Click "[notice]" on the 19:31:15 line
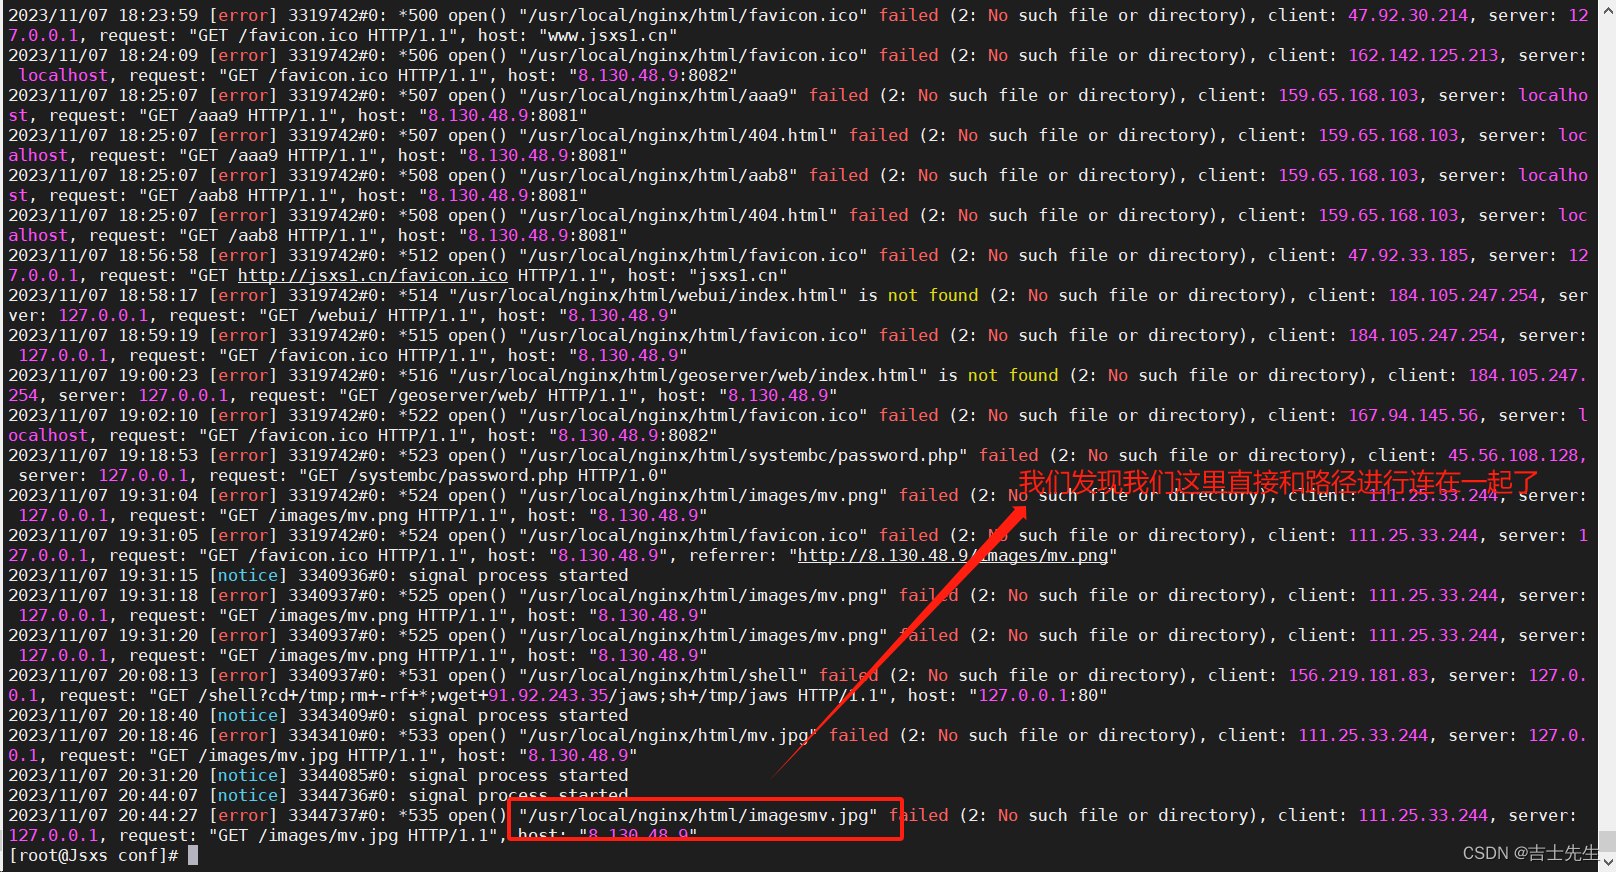1616x872 pixels. coord(248,575)
